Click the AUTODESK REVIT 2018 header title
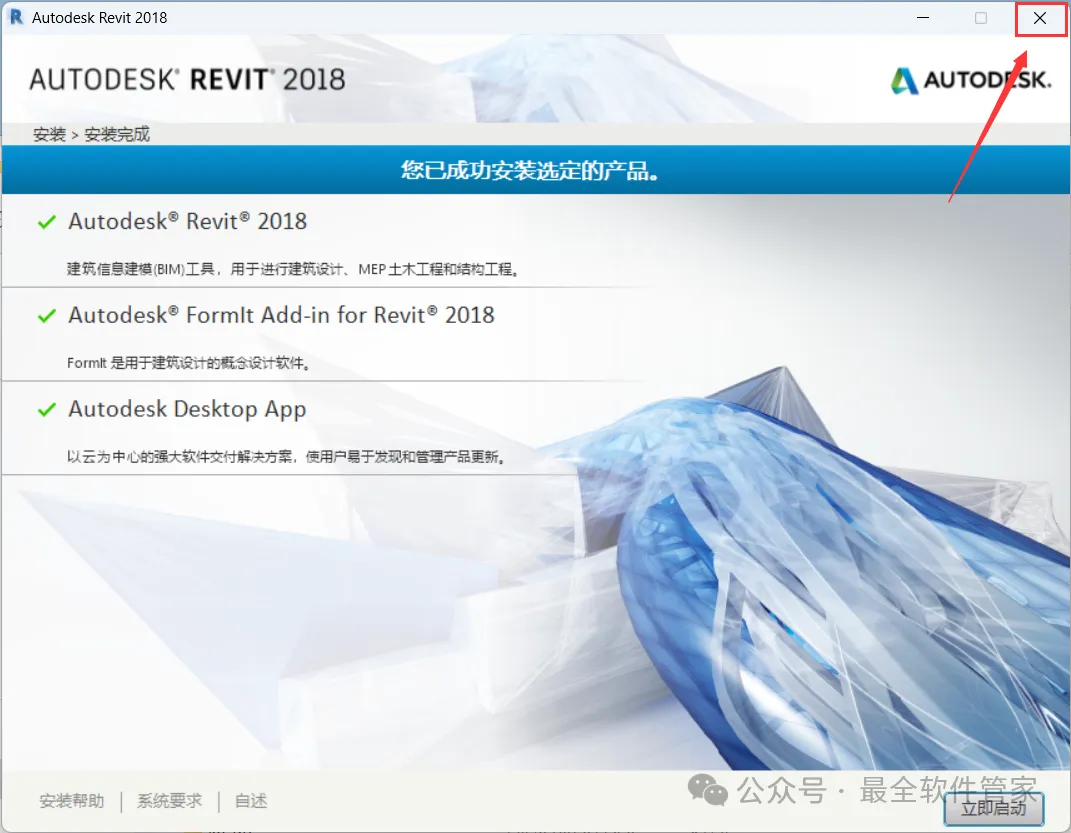Image resolution: width=1071 pixels, height=833 pixels. [x=187, y=80]
